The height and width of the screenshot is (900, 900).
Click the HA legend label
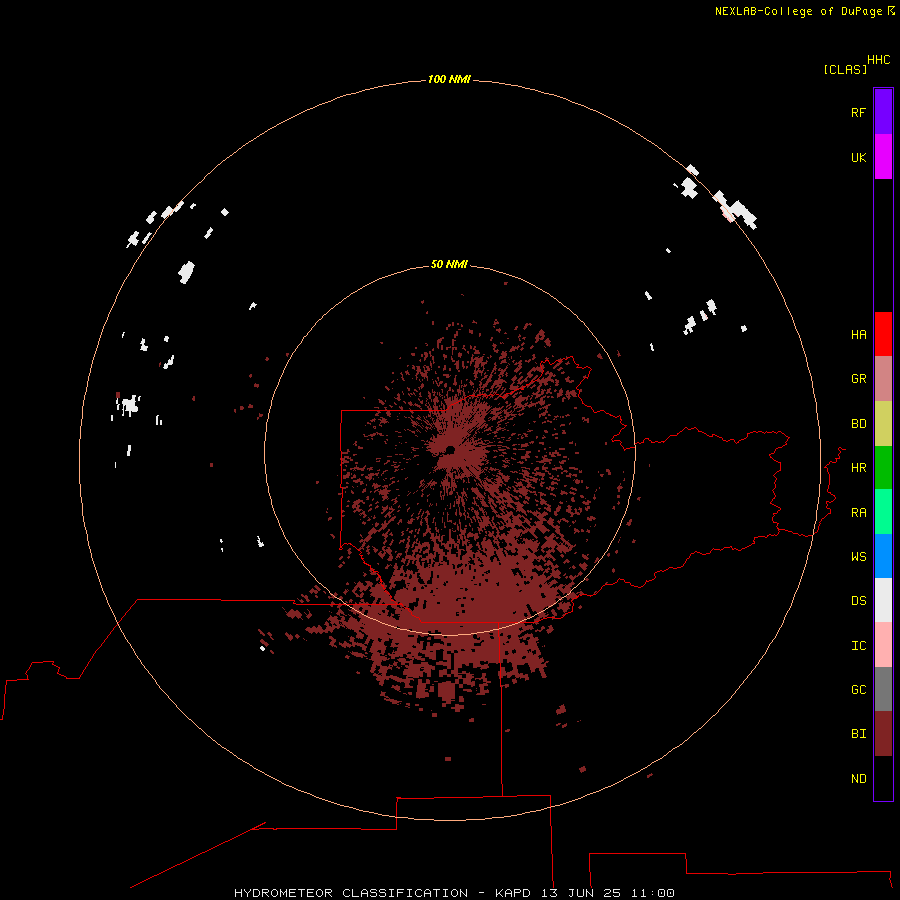(x=858, y=335)
